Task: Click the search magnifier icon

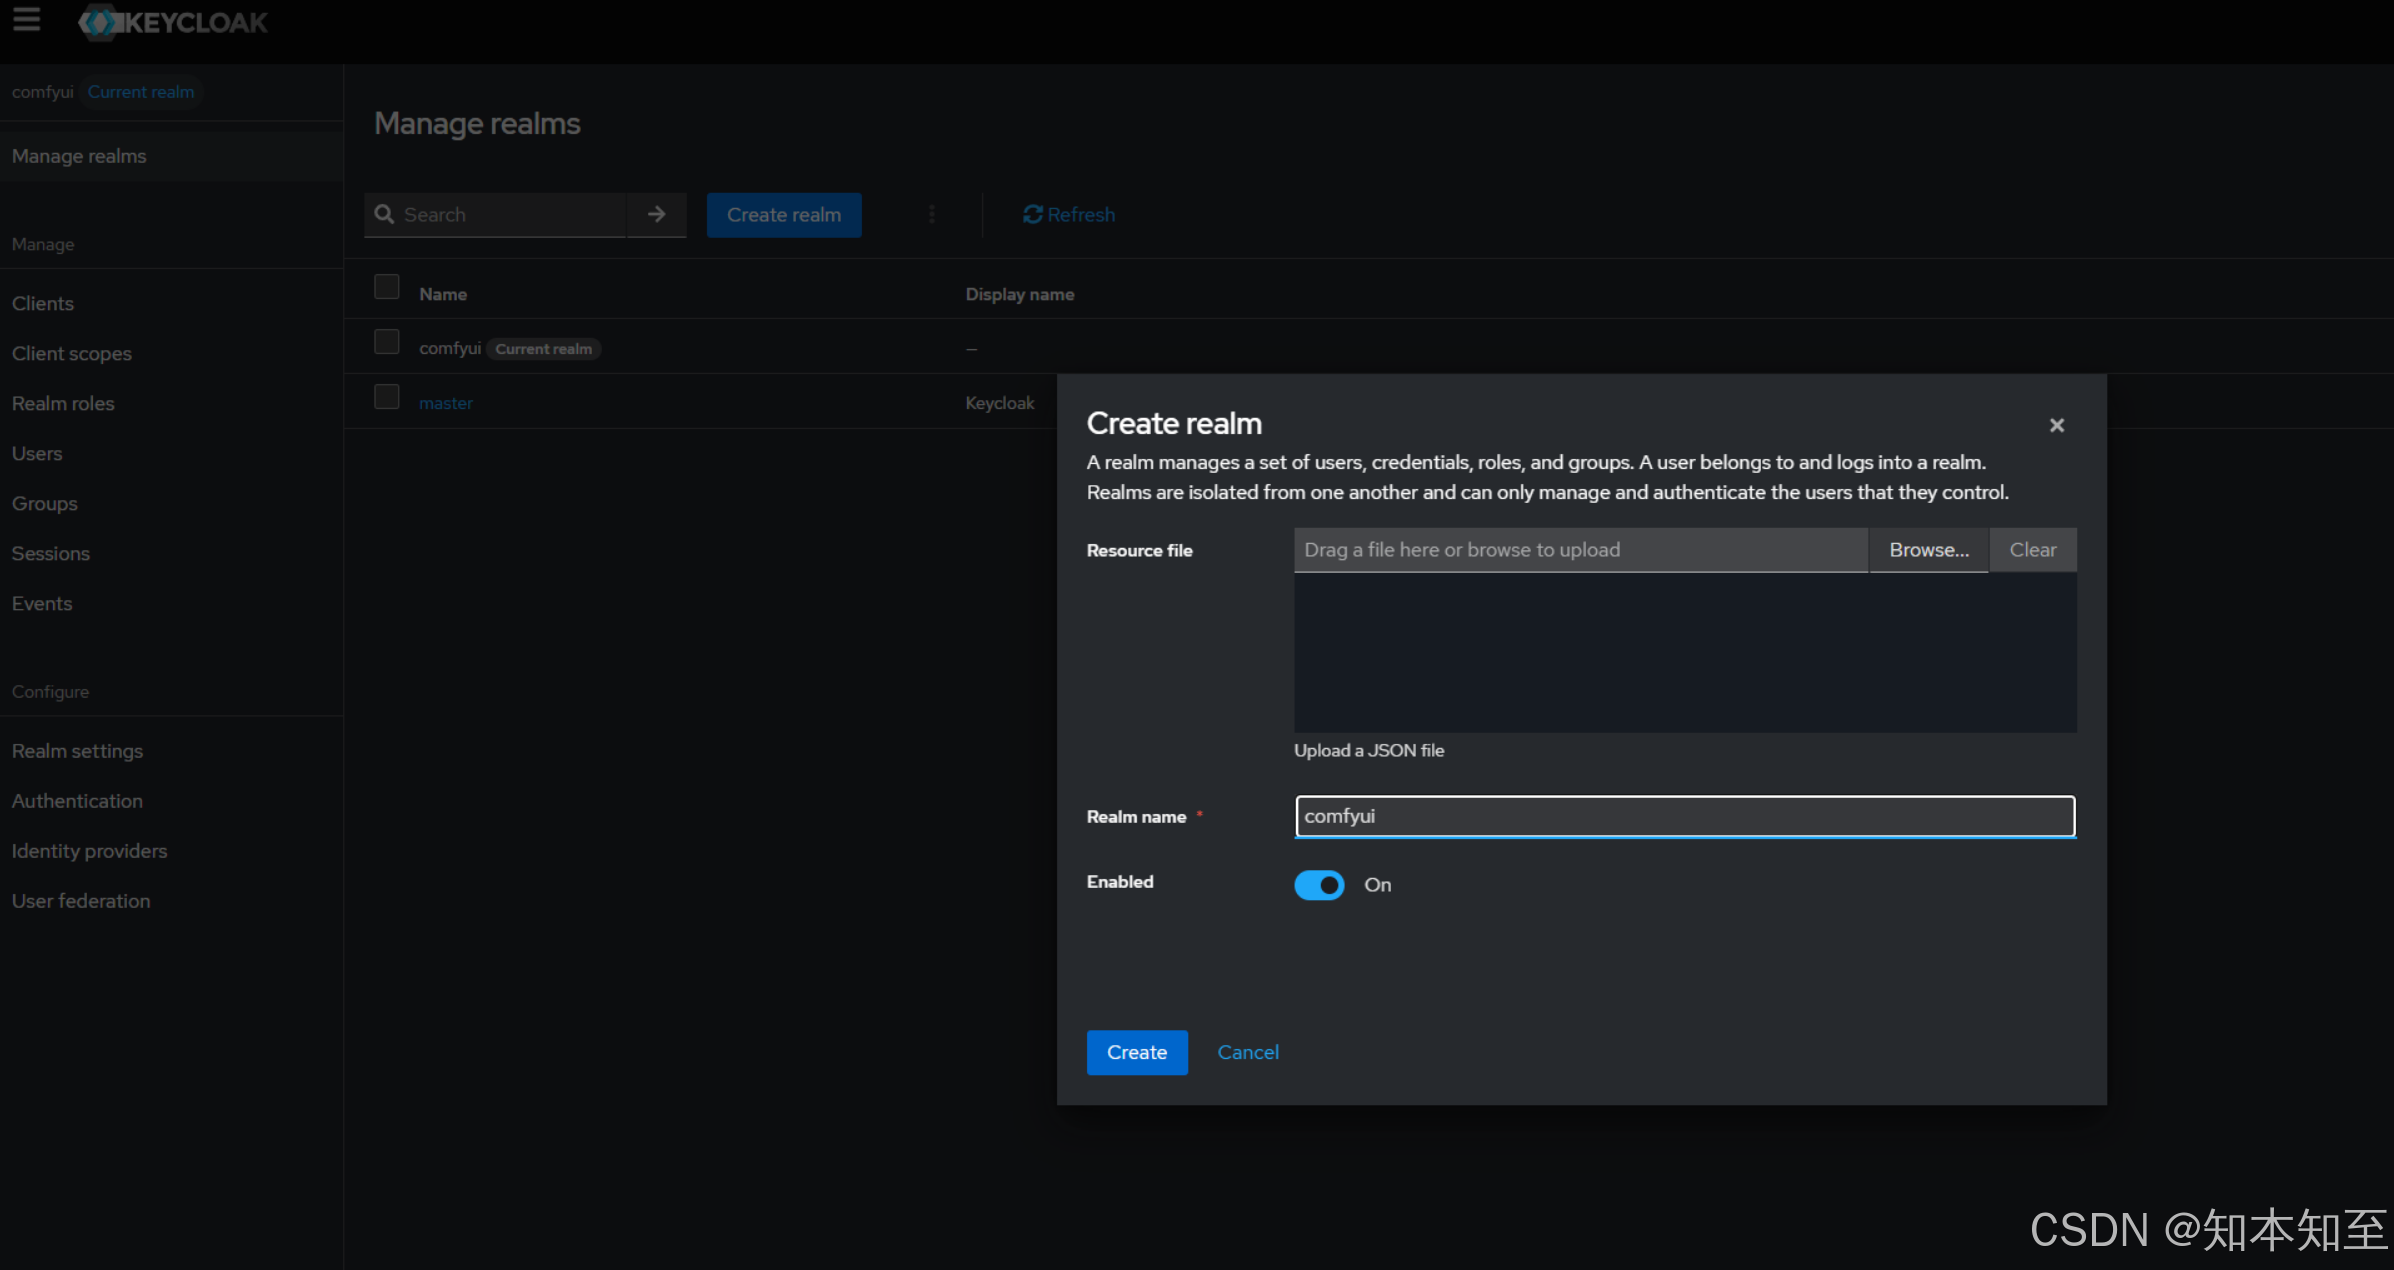Action: pos(384,214)
